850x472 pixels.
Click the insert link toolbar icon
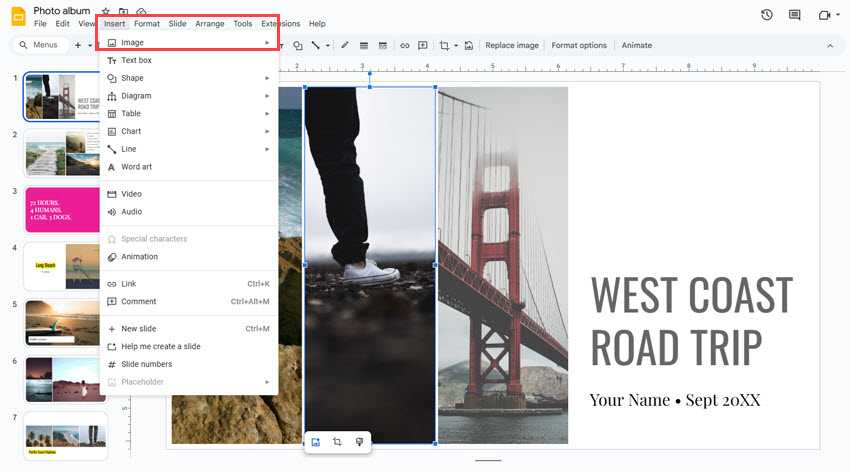[x=405, y=46]
